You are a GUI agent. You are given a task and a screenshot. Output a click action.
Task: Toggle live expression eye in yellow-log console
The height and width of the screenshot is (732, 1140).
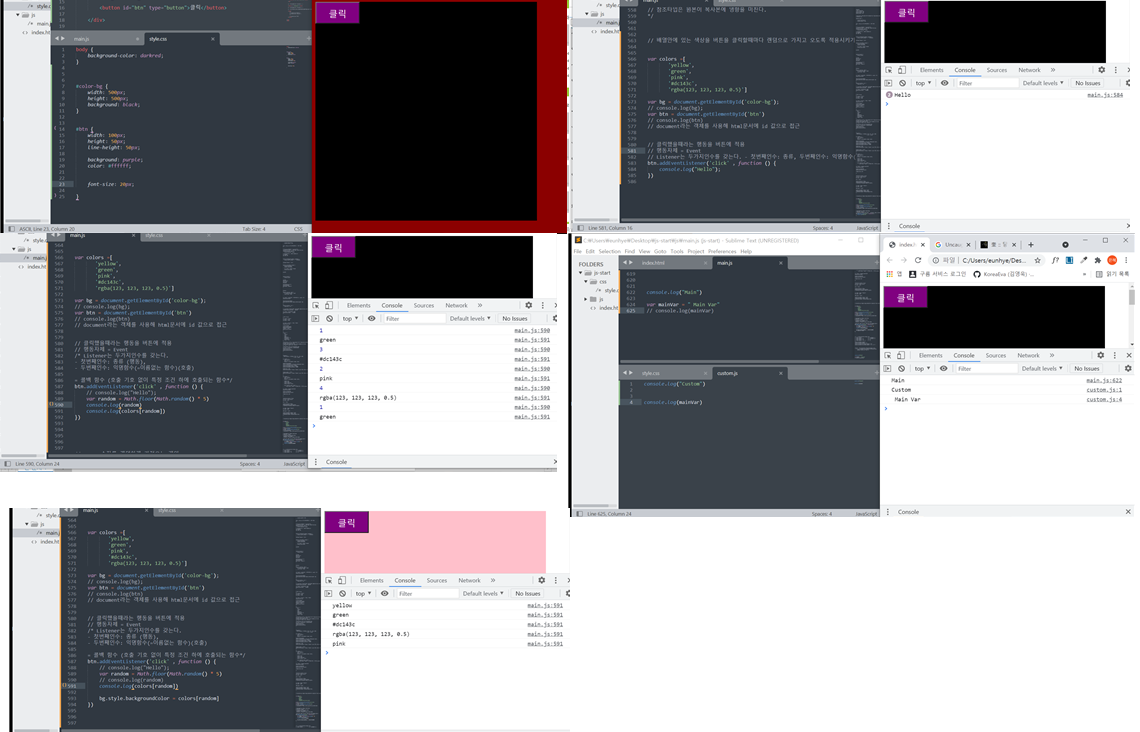[x=385, y=594]
